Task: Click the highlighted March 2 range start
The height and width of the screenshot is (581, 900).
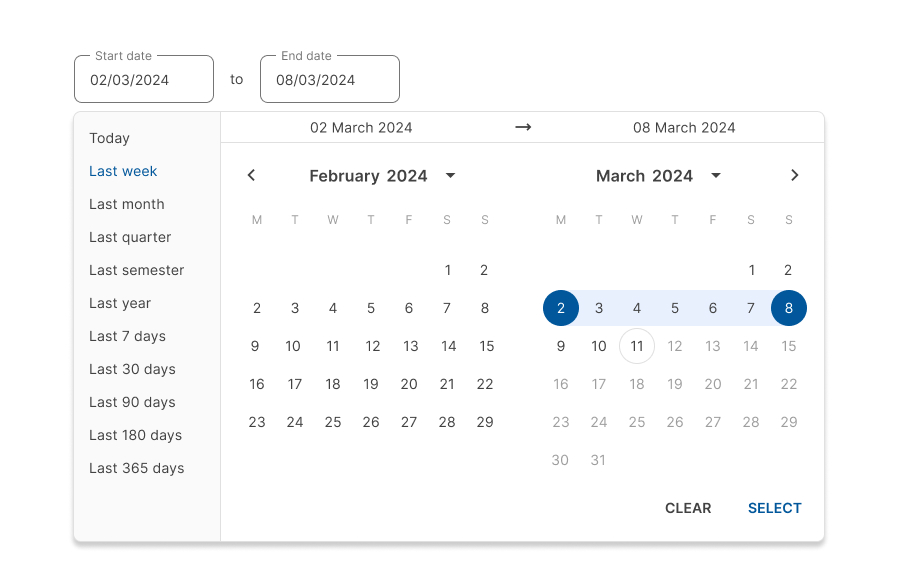Action: 561,308
